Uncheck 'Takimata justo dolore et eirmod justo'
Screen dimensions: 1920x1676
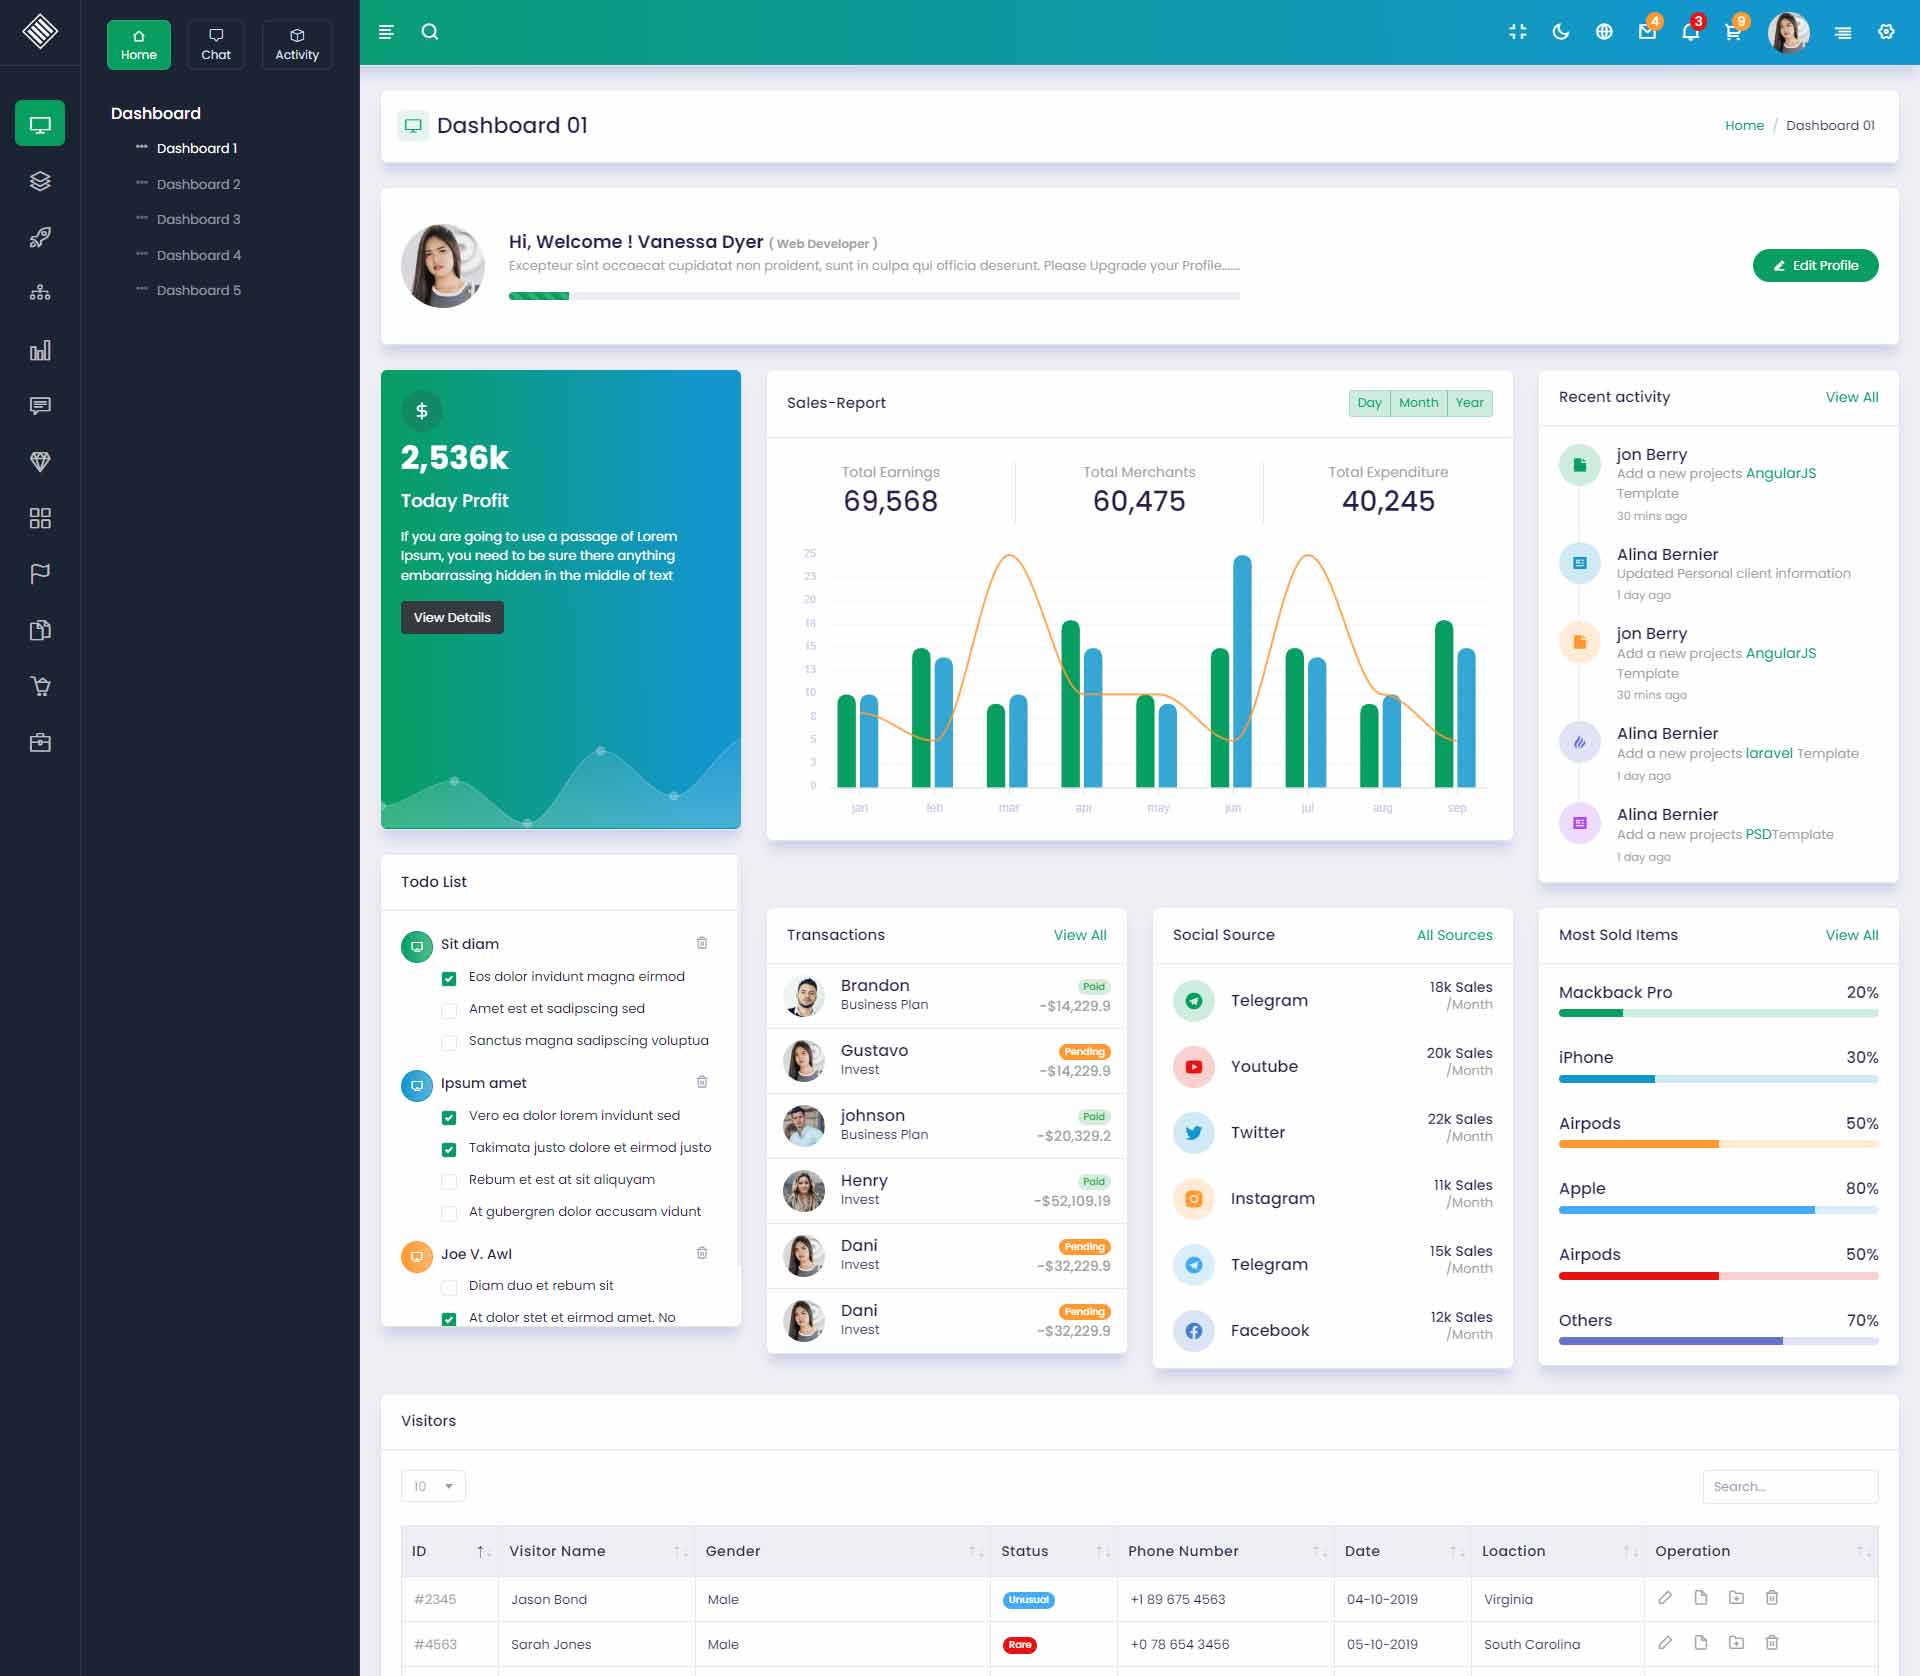[x=449, y=1149]
